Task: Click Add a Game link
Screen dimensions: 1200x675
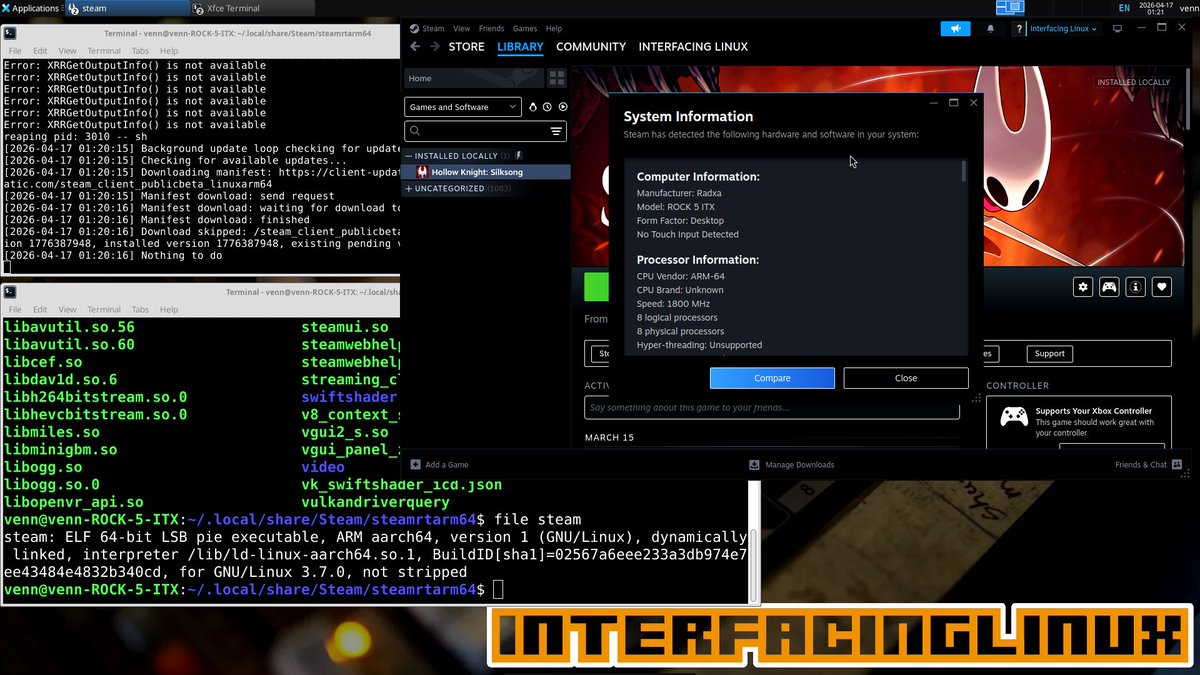Action: [x=447, y=464]
